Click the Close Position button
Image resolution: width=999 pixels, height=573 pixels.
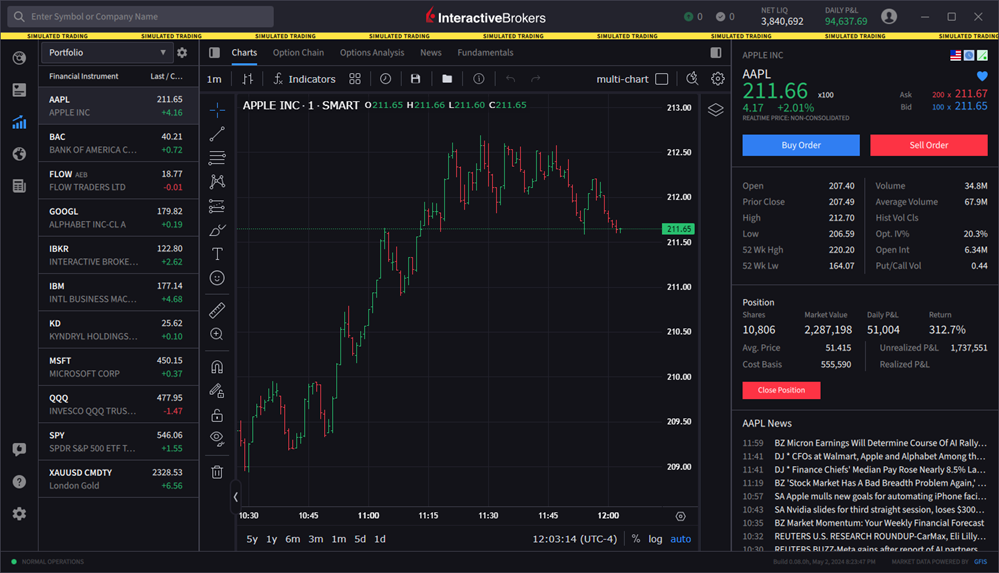(x=781, y=390)
